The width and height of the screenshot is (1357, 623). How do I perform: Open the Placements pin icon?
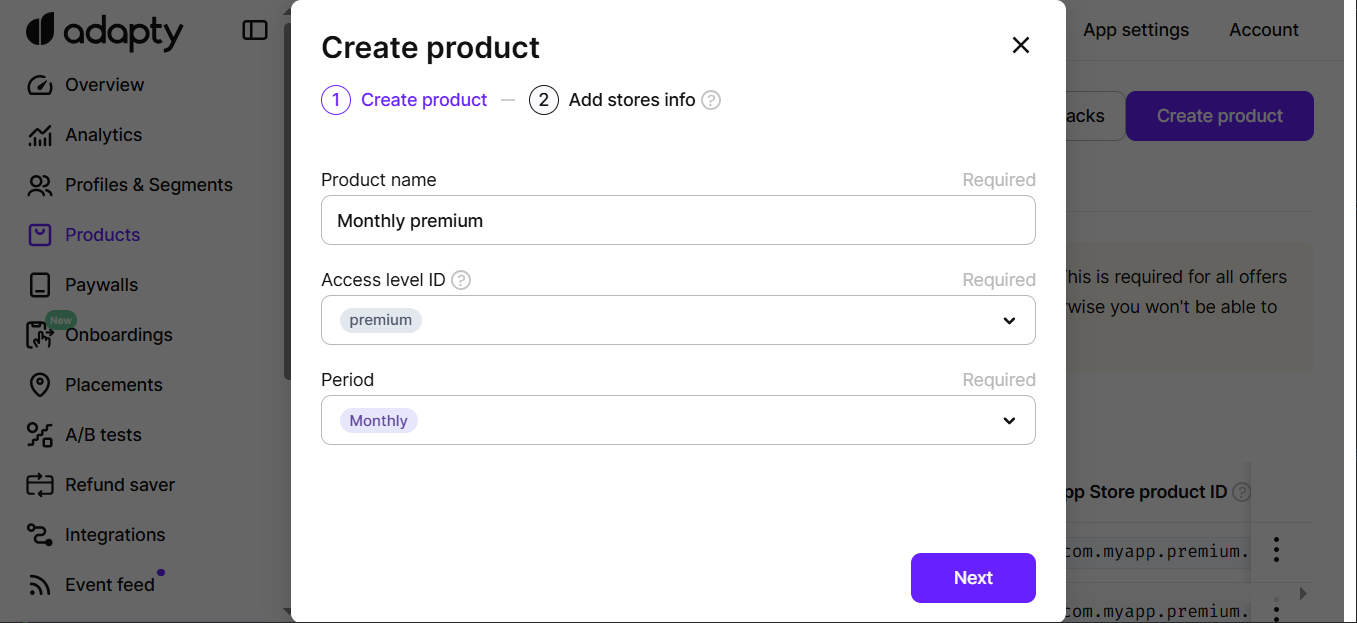point(39,385)
